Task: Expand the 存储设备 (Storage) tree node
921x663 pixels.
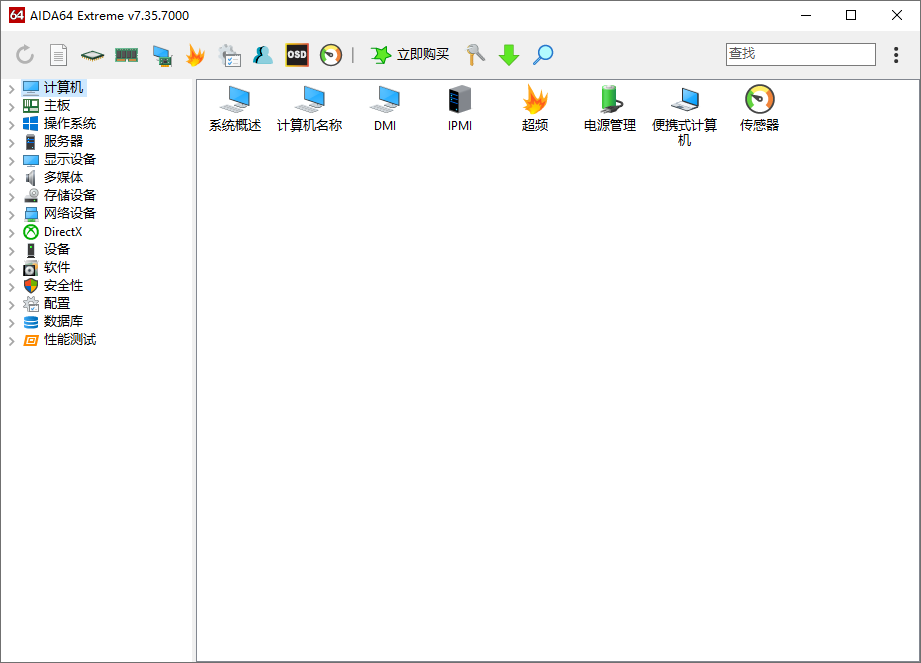Action: [12, 195]
